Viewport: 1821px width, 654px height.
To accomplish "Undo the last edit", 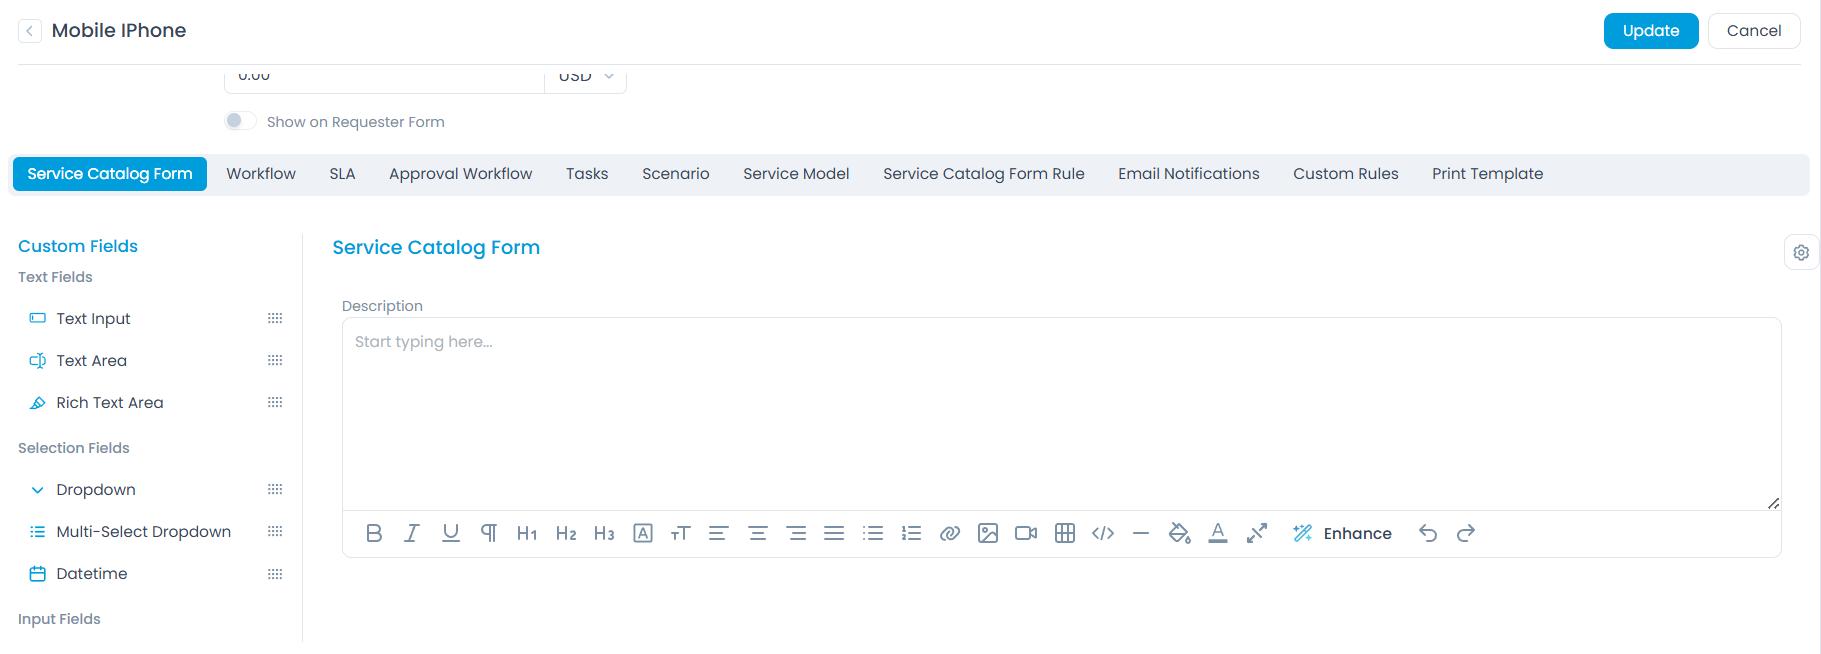I will click(1428, 534).
